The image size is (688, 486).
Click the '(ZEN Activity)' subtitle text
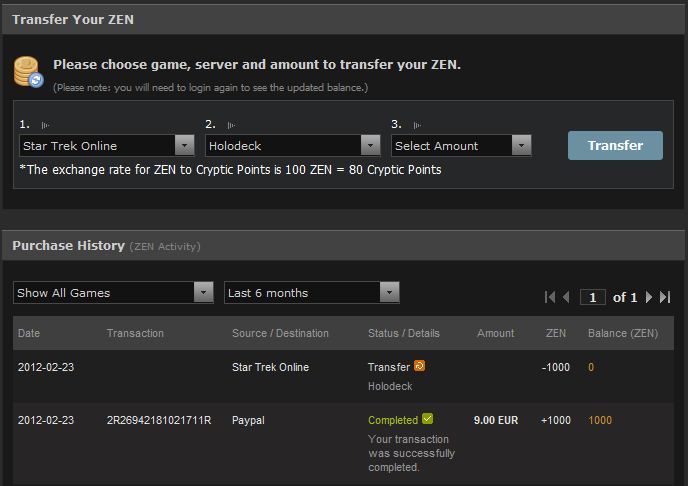[x=165, y=247]
